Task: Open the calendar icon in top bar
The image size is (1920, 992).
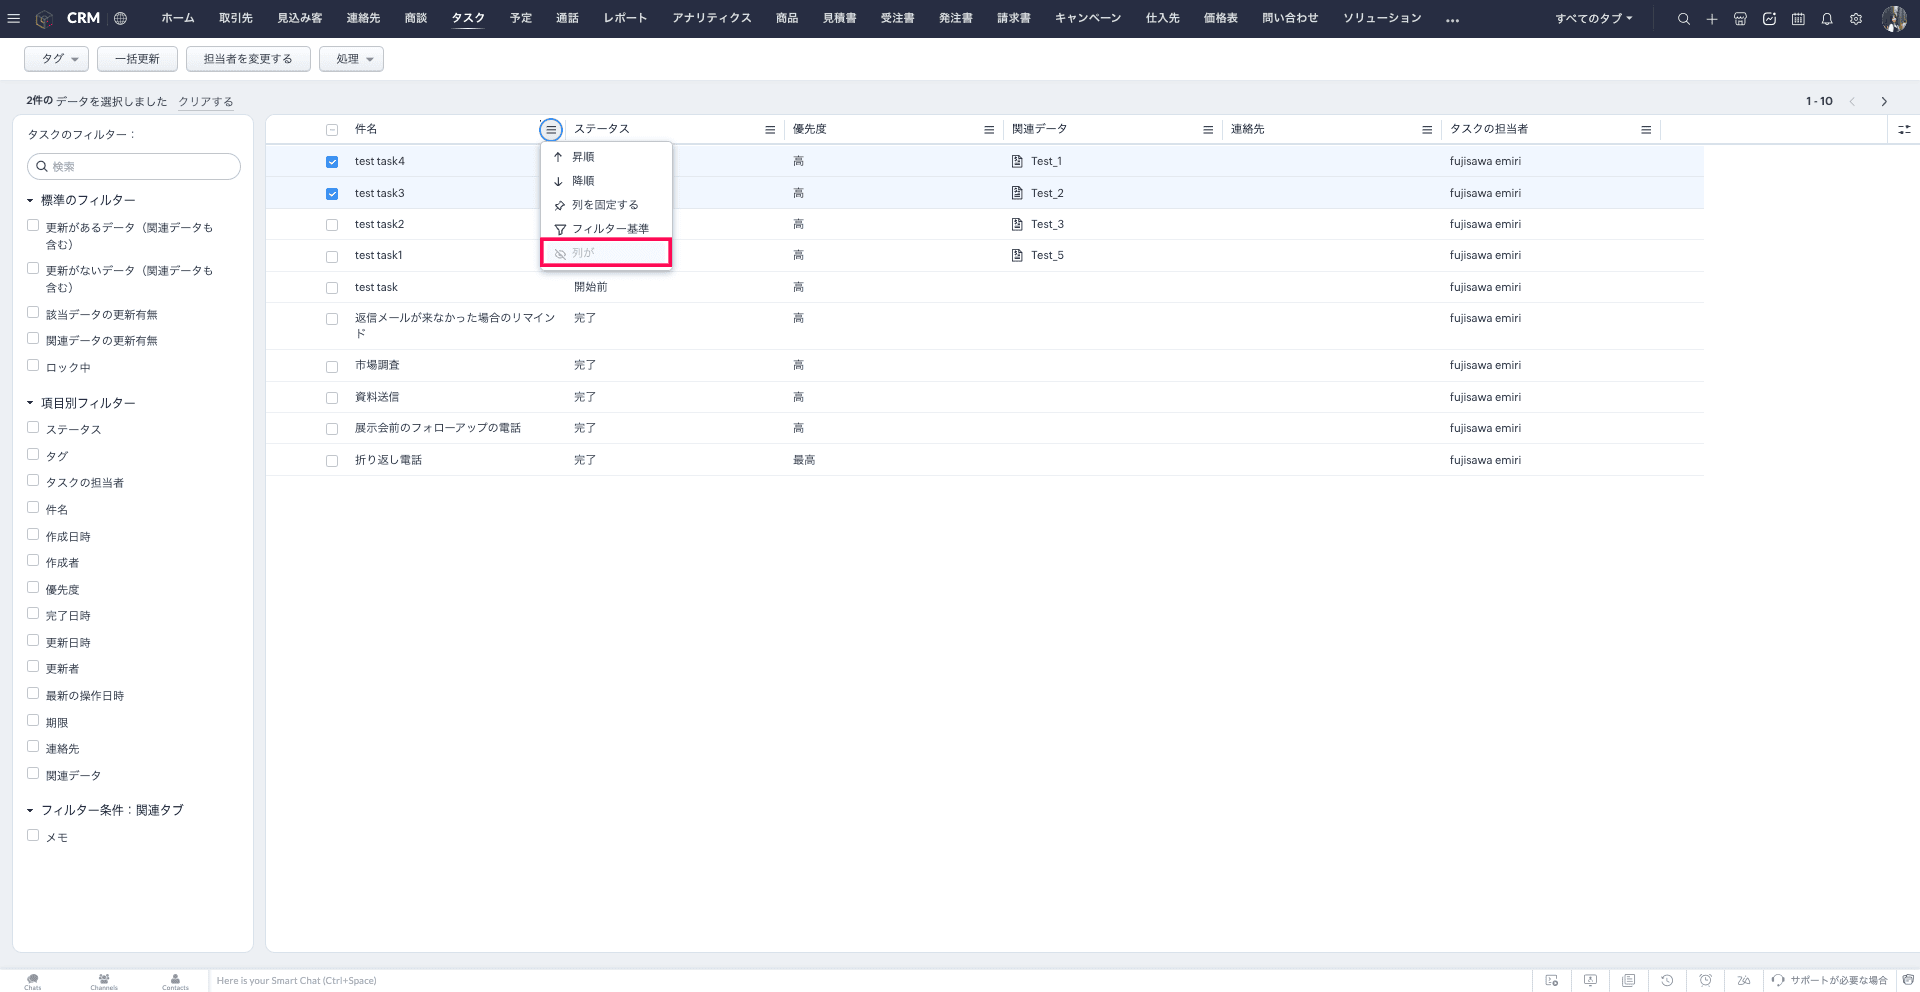Action: pyautogui.click(x=1798, y=19)
